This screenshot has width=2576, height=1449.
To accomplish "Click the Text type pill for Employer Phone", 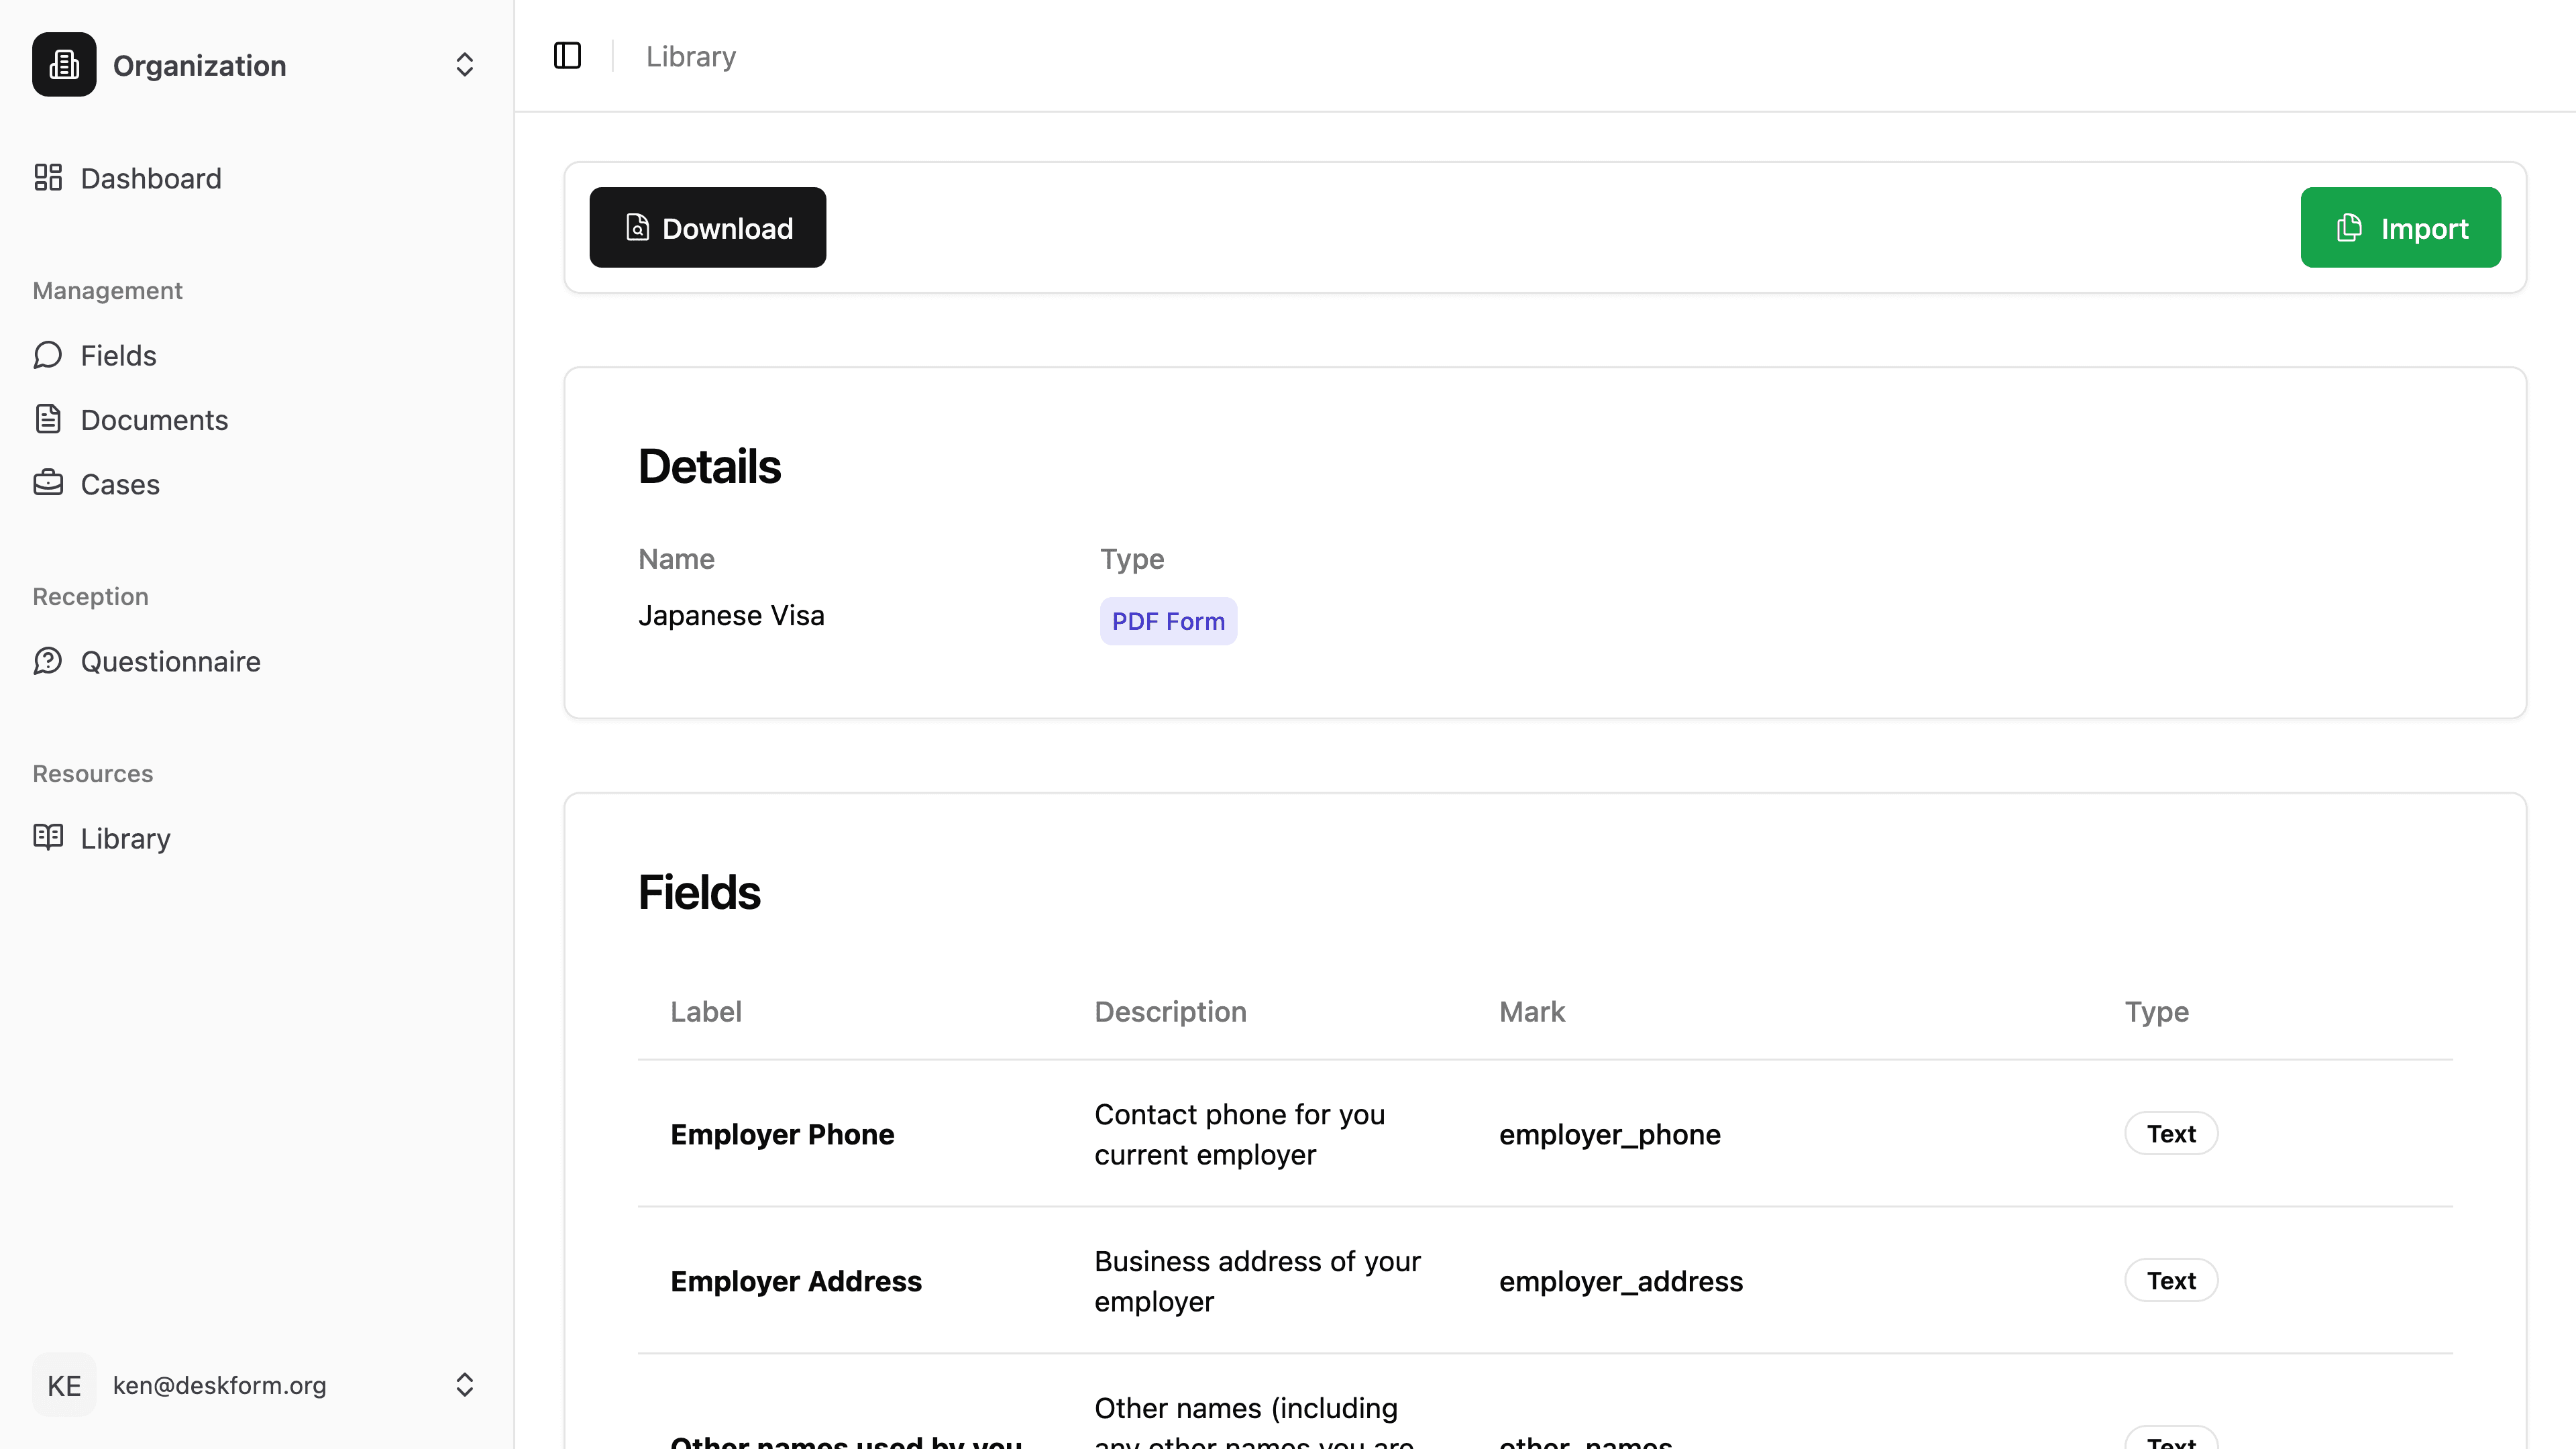I will point(2170,1133).
